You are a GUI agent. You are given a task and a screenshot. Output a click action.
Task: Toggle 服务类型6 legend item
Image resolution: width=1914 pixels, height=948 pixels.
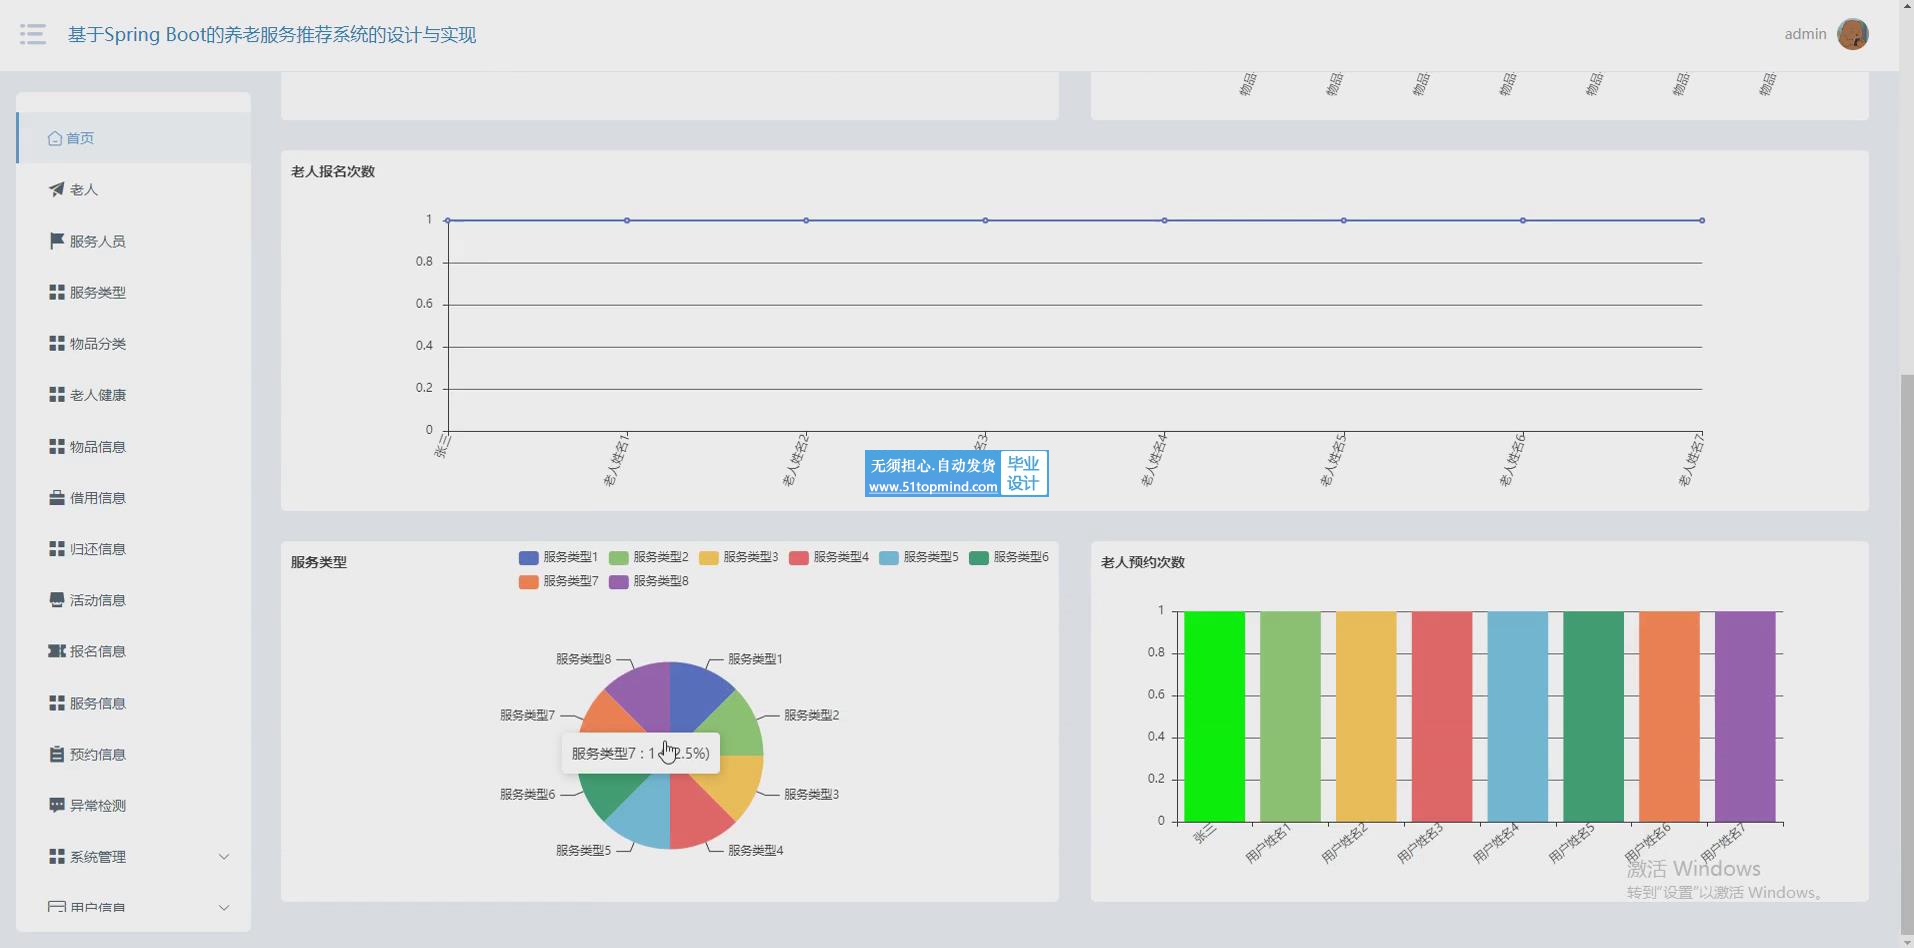click(1008, 557)
